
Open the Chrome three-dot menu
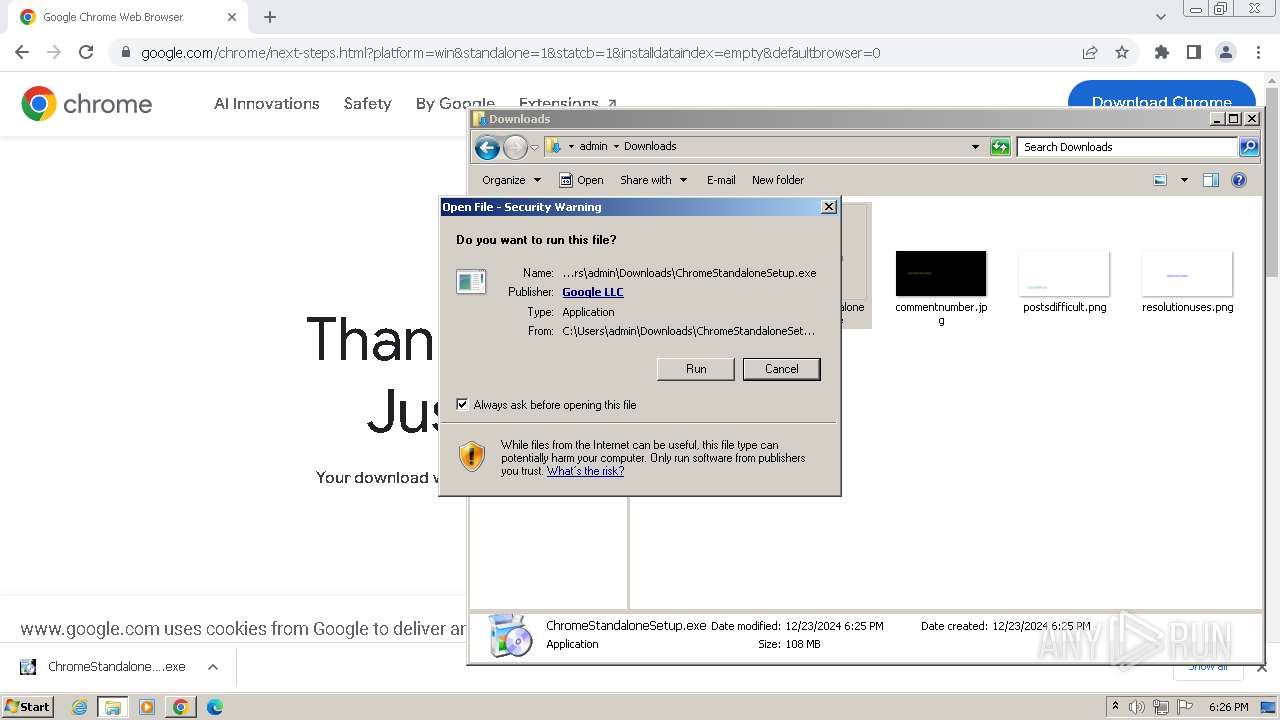(x=1257, y=52)
